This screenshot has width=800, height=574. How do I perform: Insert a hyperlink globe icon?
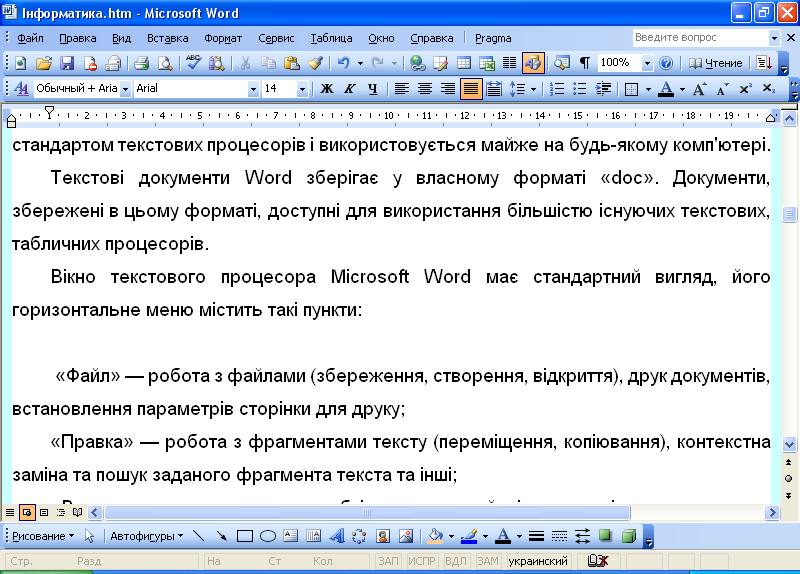(x=418, y=63)
